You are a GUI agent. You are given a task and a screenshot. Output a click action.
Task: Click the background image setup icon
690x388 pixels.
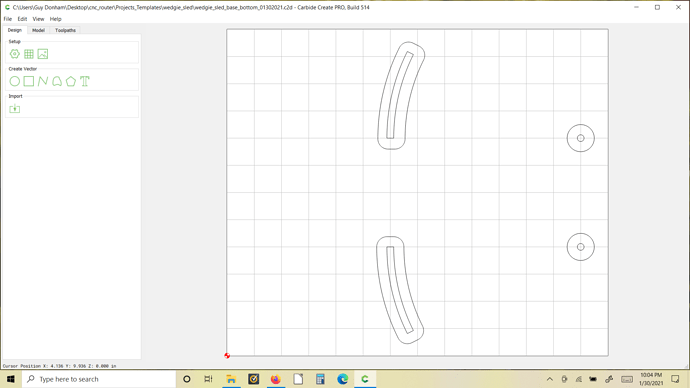43,54
